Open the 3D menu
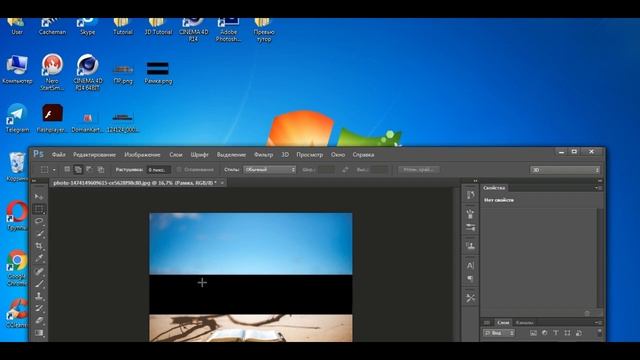 click(x=285, y=155)
